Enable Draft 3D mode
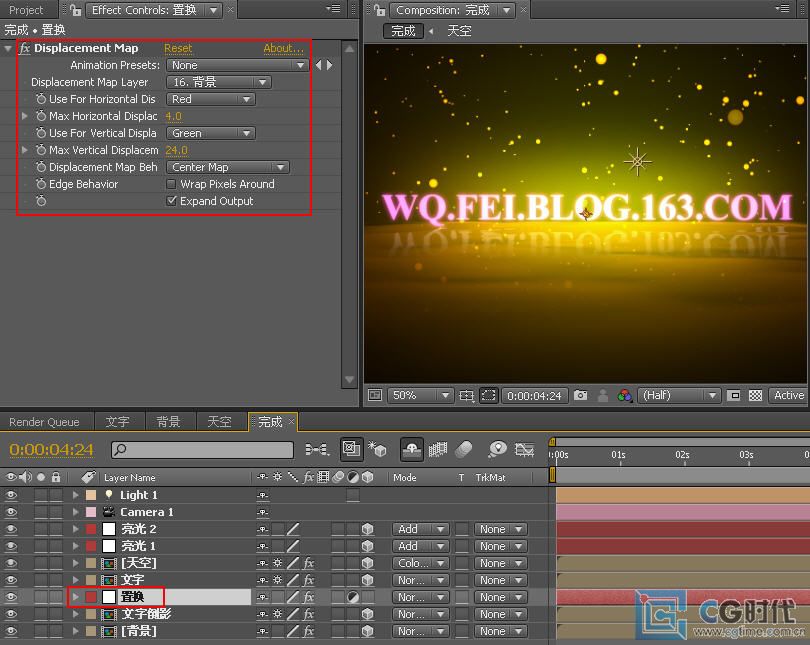This screenshot has height=645, width=810. pyautogui.click(x=377, y=449)
